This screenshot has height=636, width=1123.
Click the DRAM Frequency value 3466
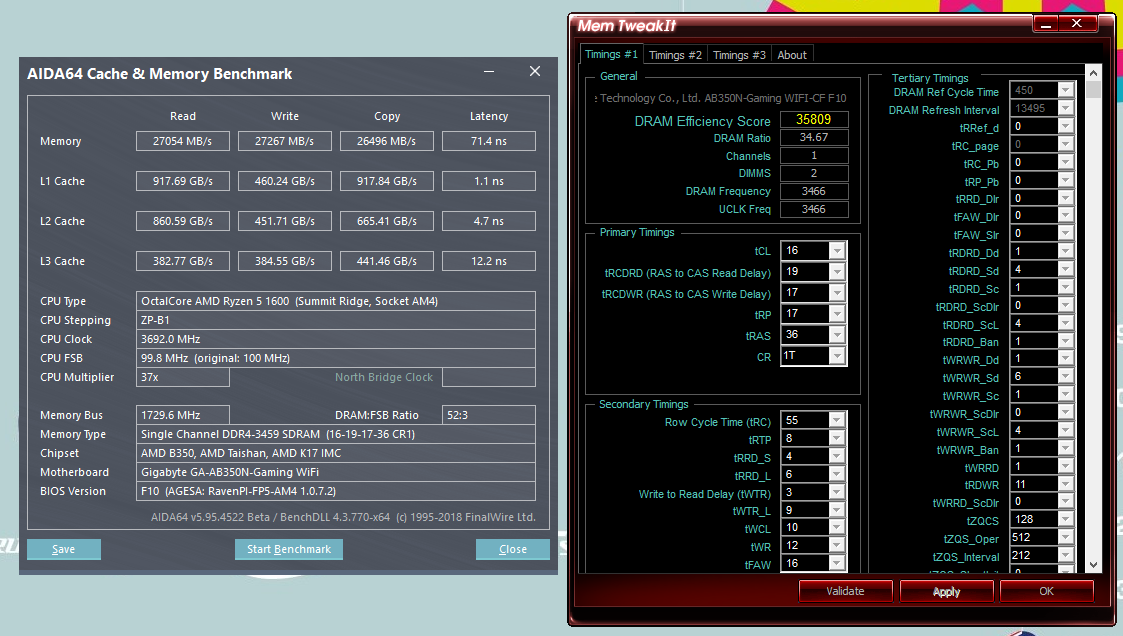814,191
